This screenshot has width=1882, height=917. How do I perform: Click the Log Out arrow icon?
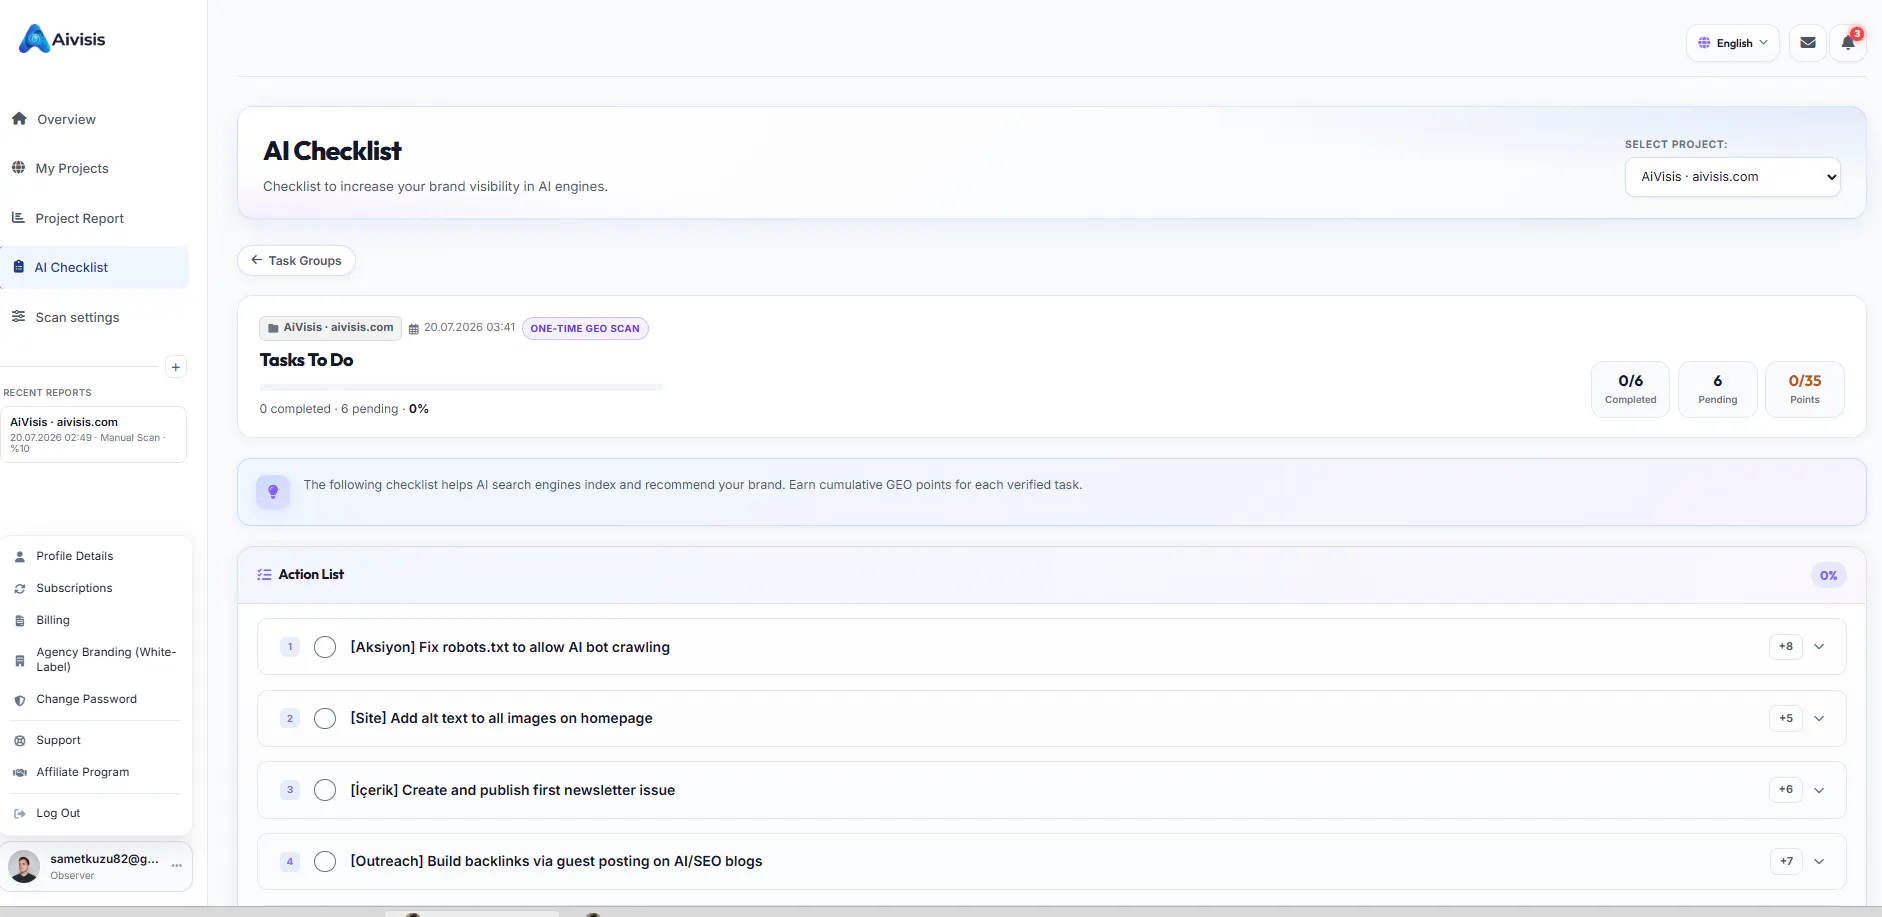[20, 814]
